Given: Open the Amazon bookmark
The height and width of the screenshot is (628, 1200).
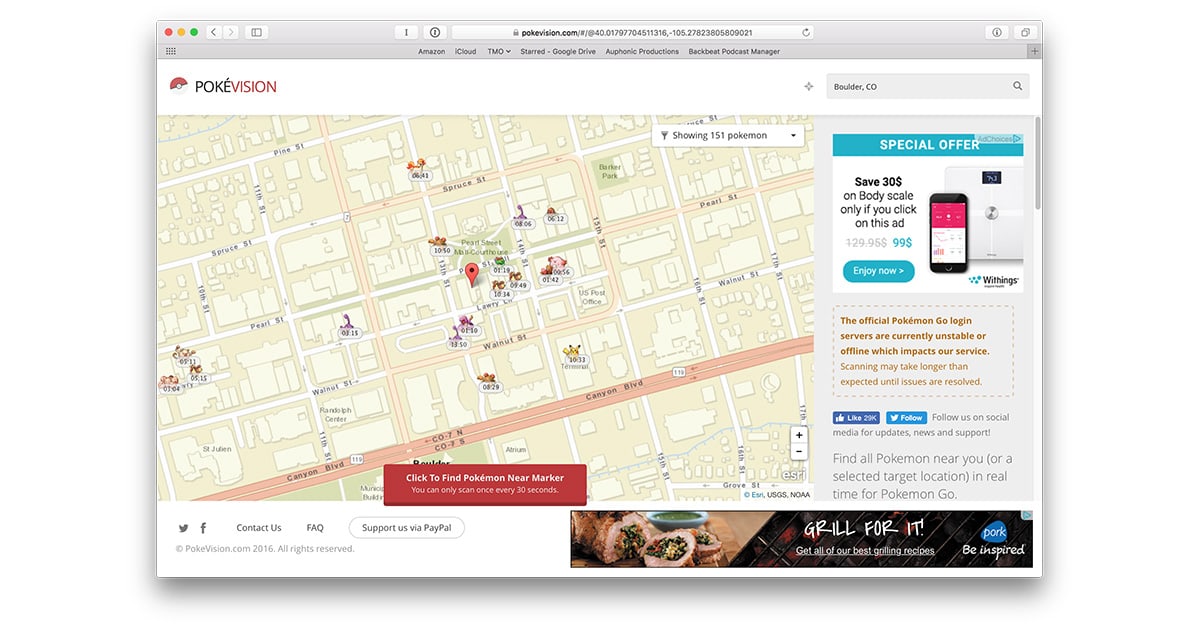Looking at the screenshot, I should 431,51.
